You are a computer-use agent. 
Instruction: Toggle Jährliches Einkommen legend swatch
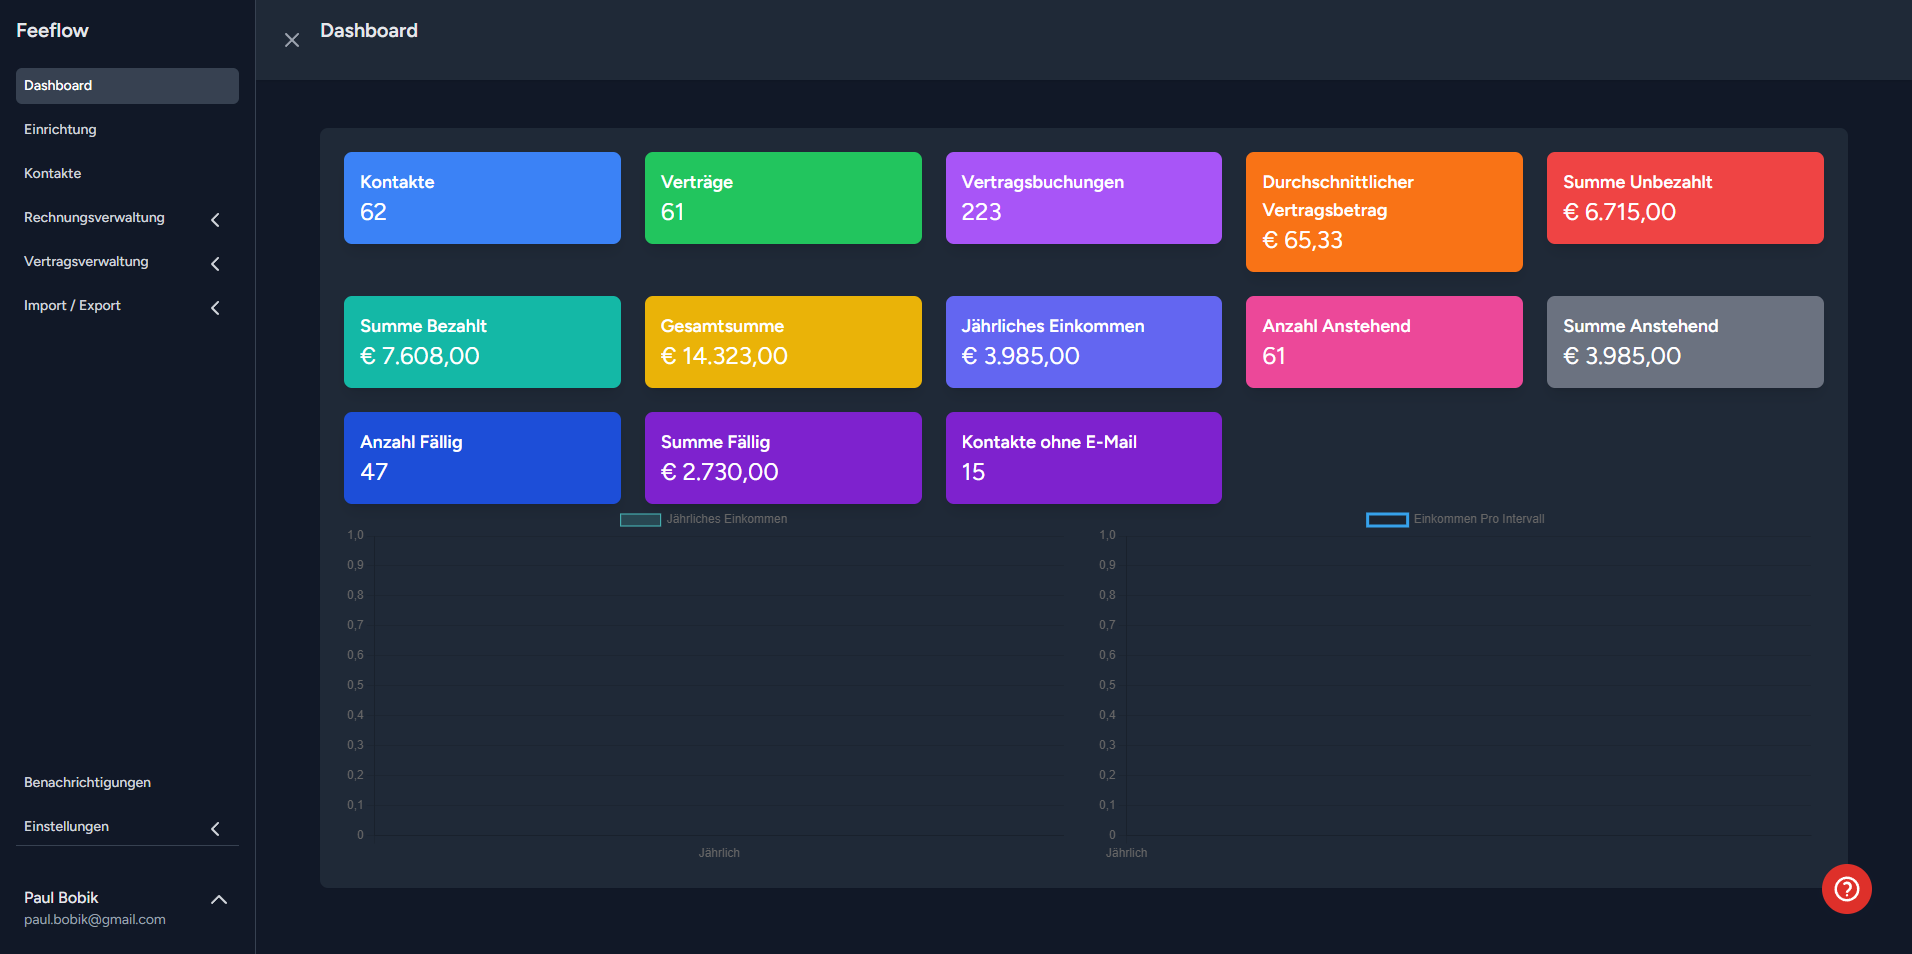pyautogui.click(x=640, y=520)
